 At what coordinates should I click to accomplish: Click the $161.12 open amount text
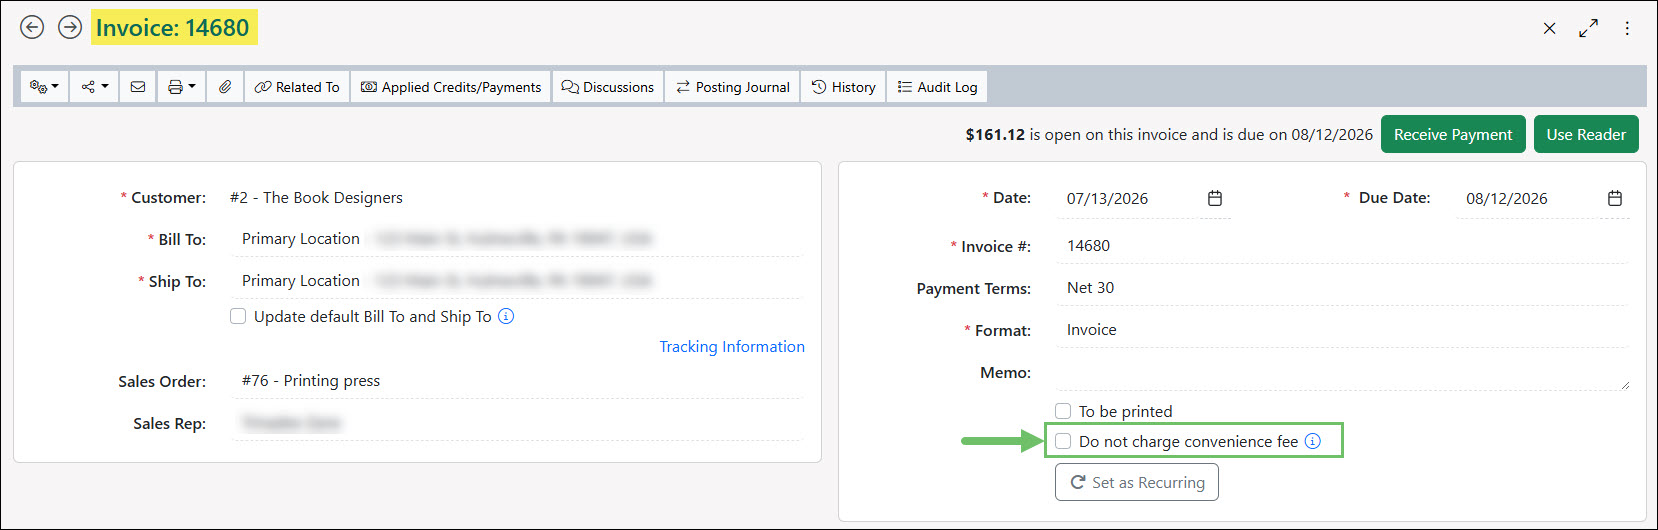tap(995, 135)
